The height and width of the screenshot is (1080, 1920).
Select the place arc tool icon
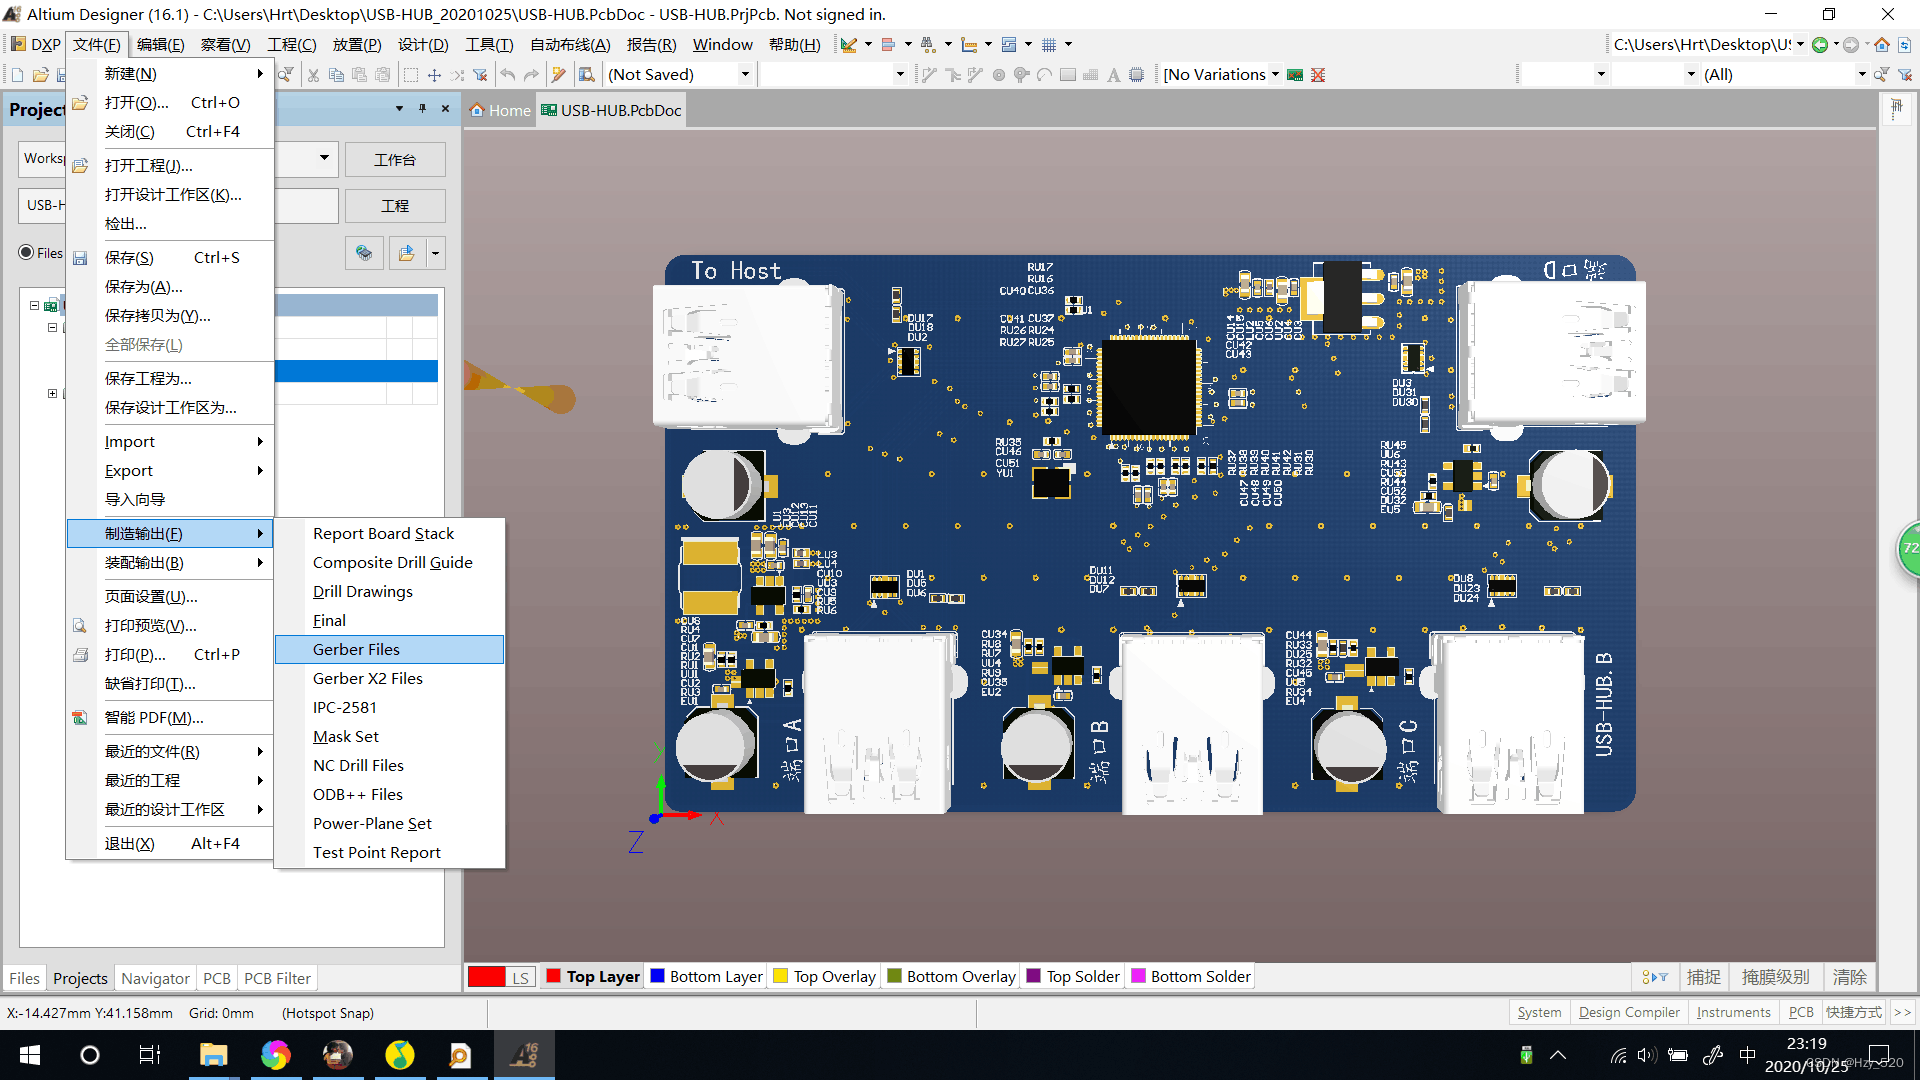tap(1044, 75)
